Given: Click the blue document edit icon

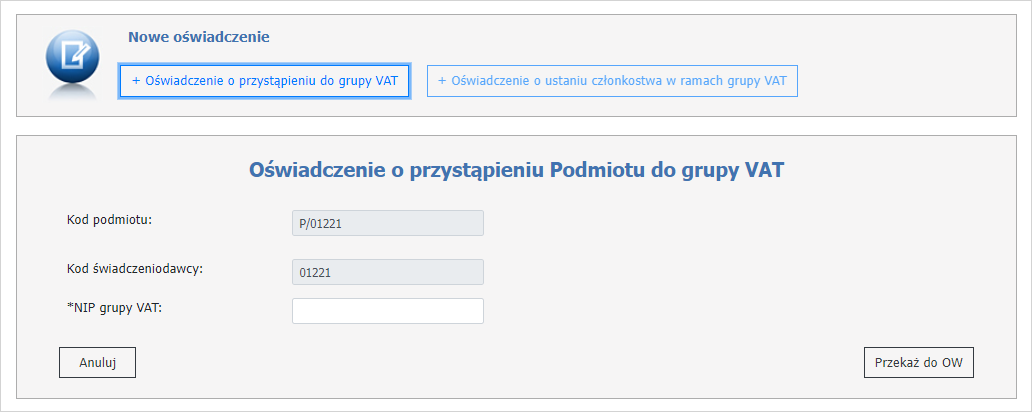Looking at the screenshot, I should point(72,57).
